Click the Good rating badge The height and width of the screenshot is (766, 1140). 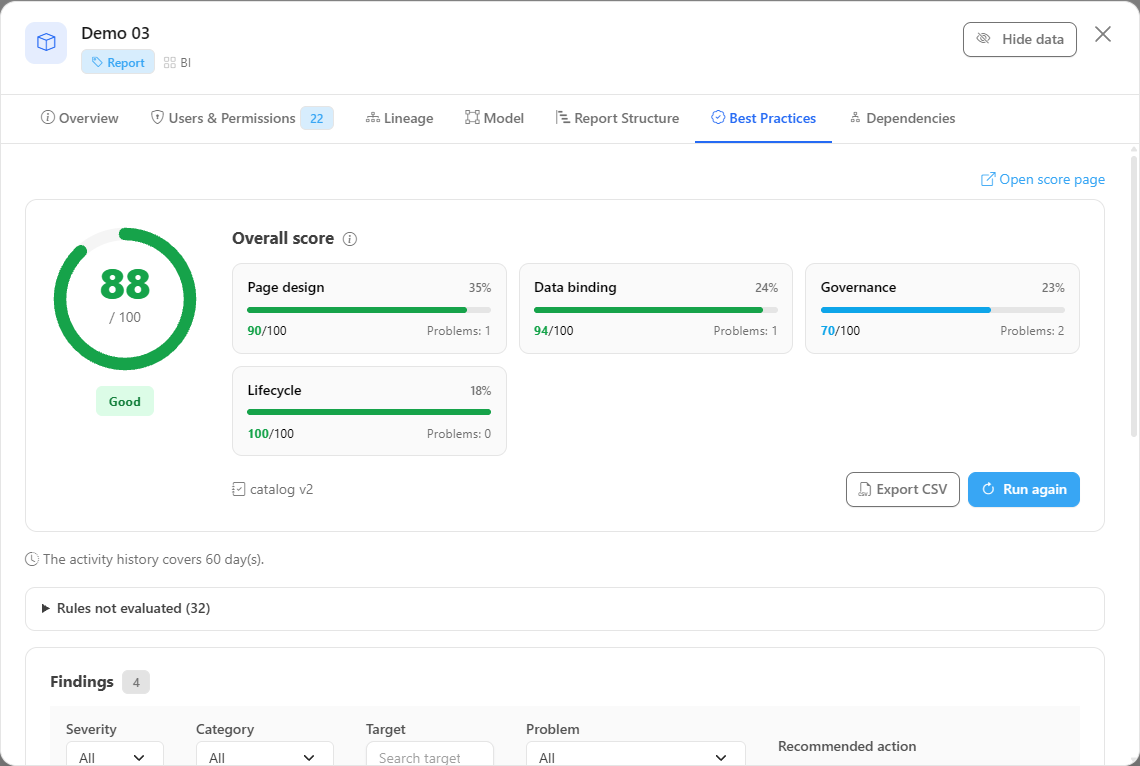(125, 401)
